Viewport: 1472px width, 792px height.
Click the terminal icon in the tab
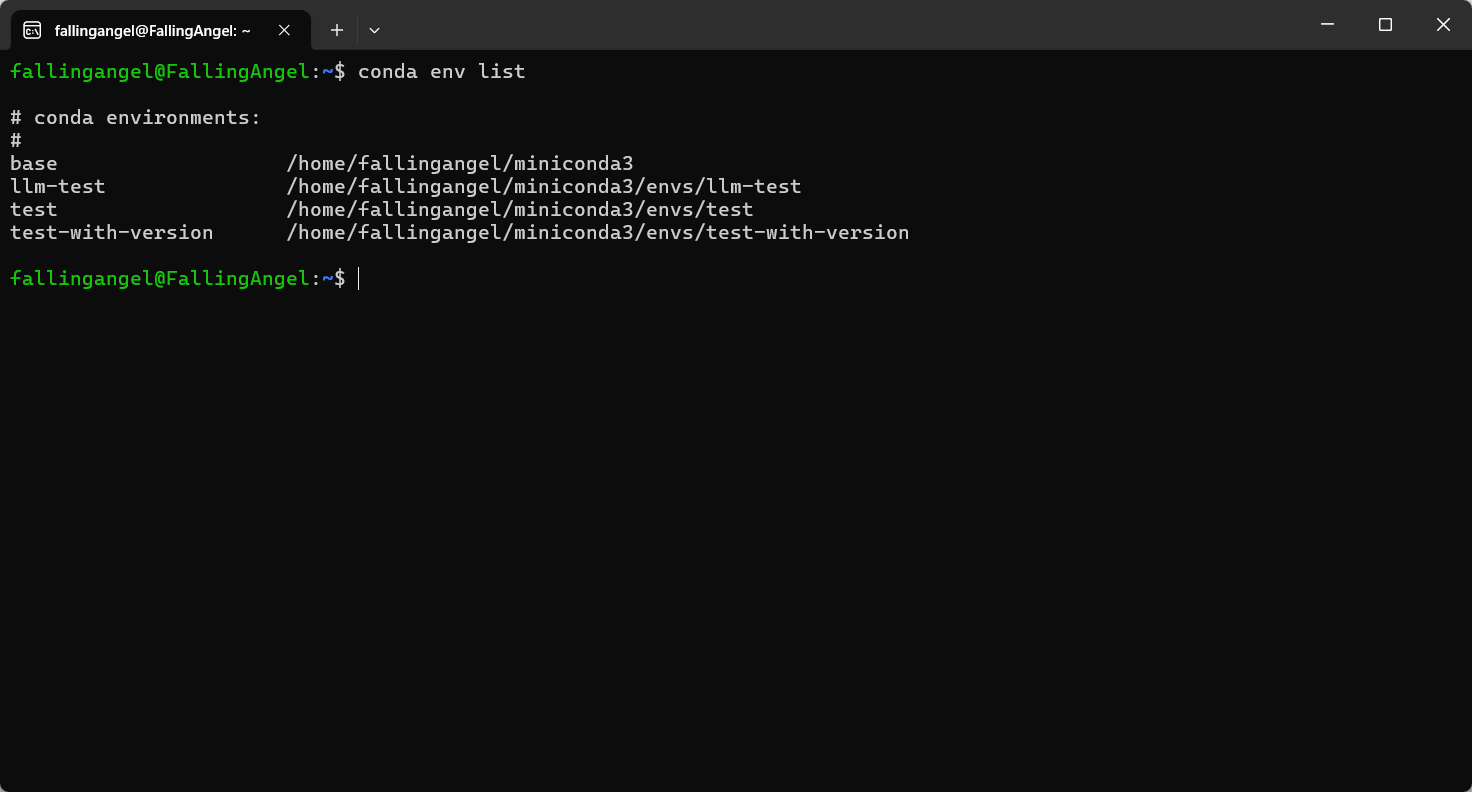[32, 30]
